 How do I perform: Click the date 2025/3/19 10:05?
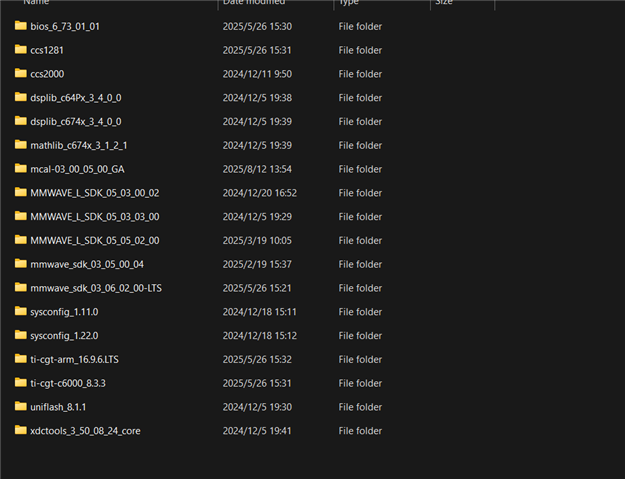tap(257, 241)
